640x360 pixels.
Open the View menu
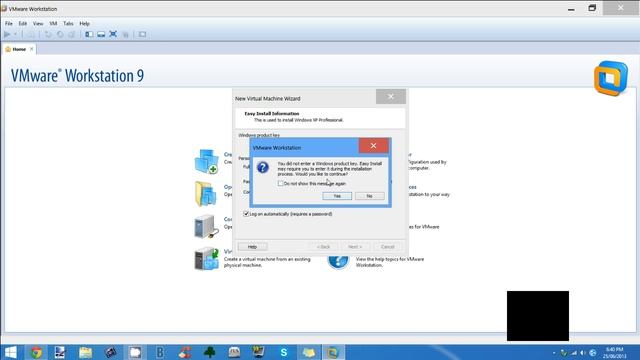pyautogui.click(x=38, y=24)
